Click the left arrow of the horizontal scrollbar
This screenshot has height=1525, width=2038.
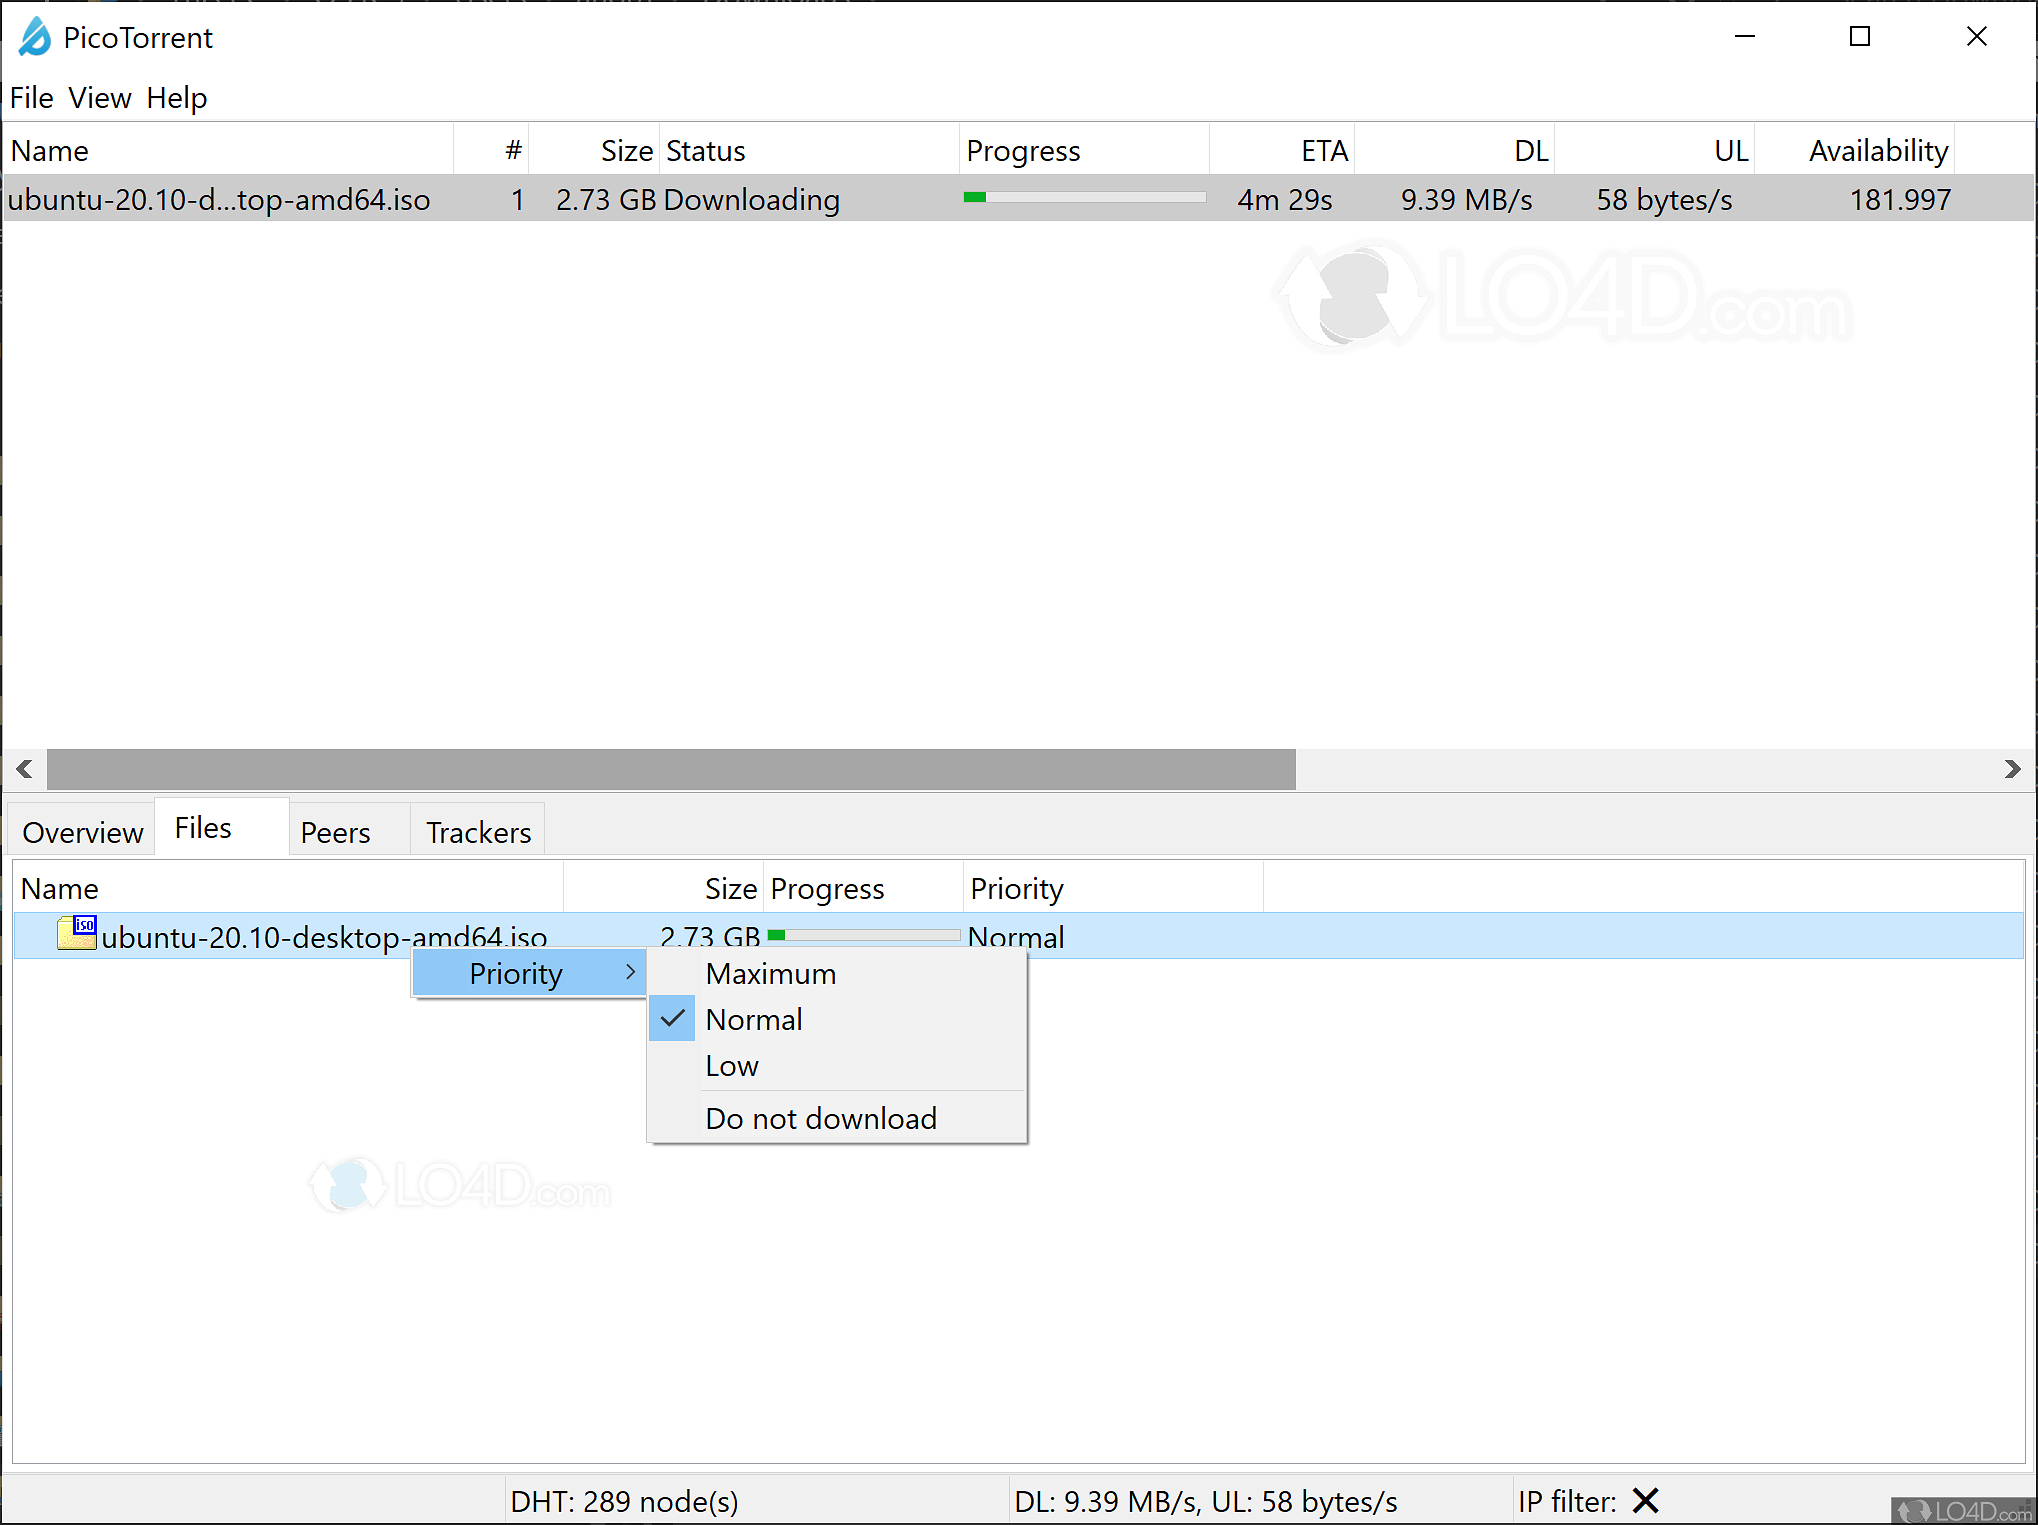coord(23,768)
